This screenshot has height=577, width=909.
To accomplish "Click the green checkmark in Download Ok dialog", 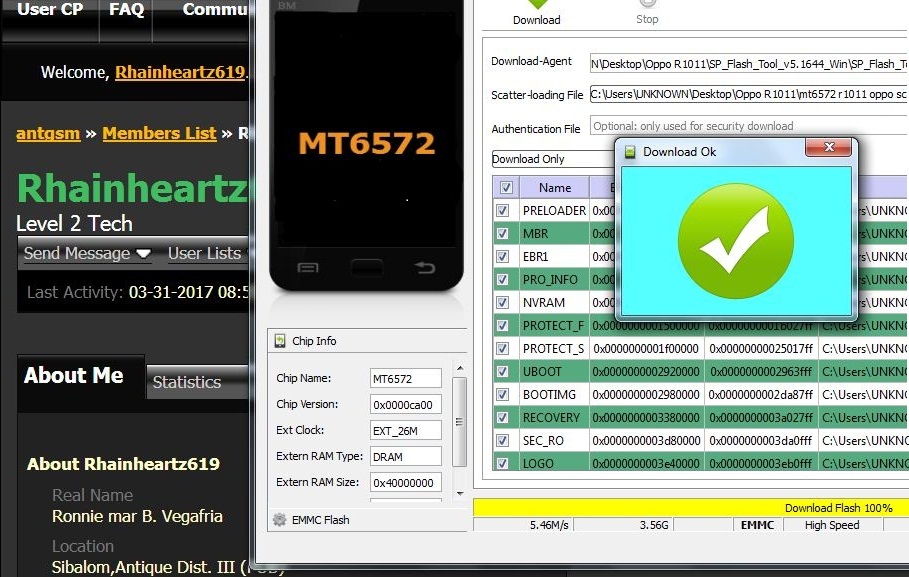I will (736, 241).
